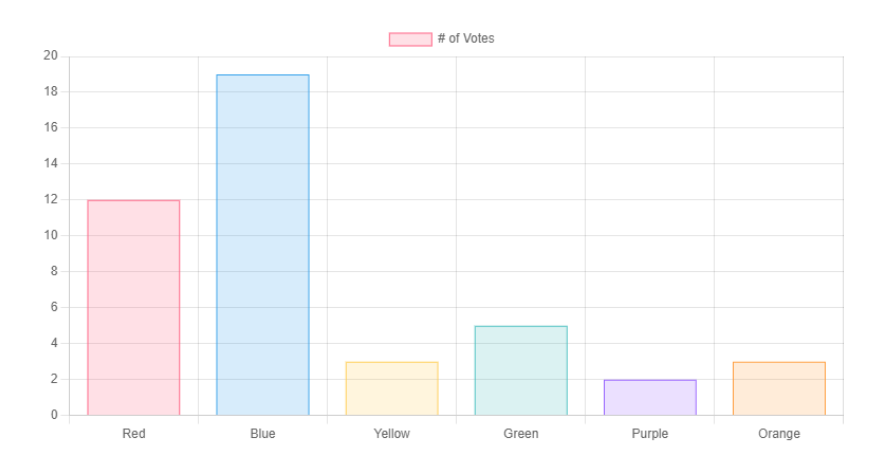Click the y-axis tick label 12

tap(51, 200)
